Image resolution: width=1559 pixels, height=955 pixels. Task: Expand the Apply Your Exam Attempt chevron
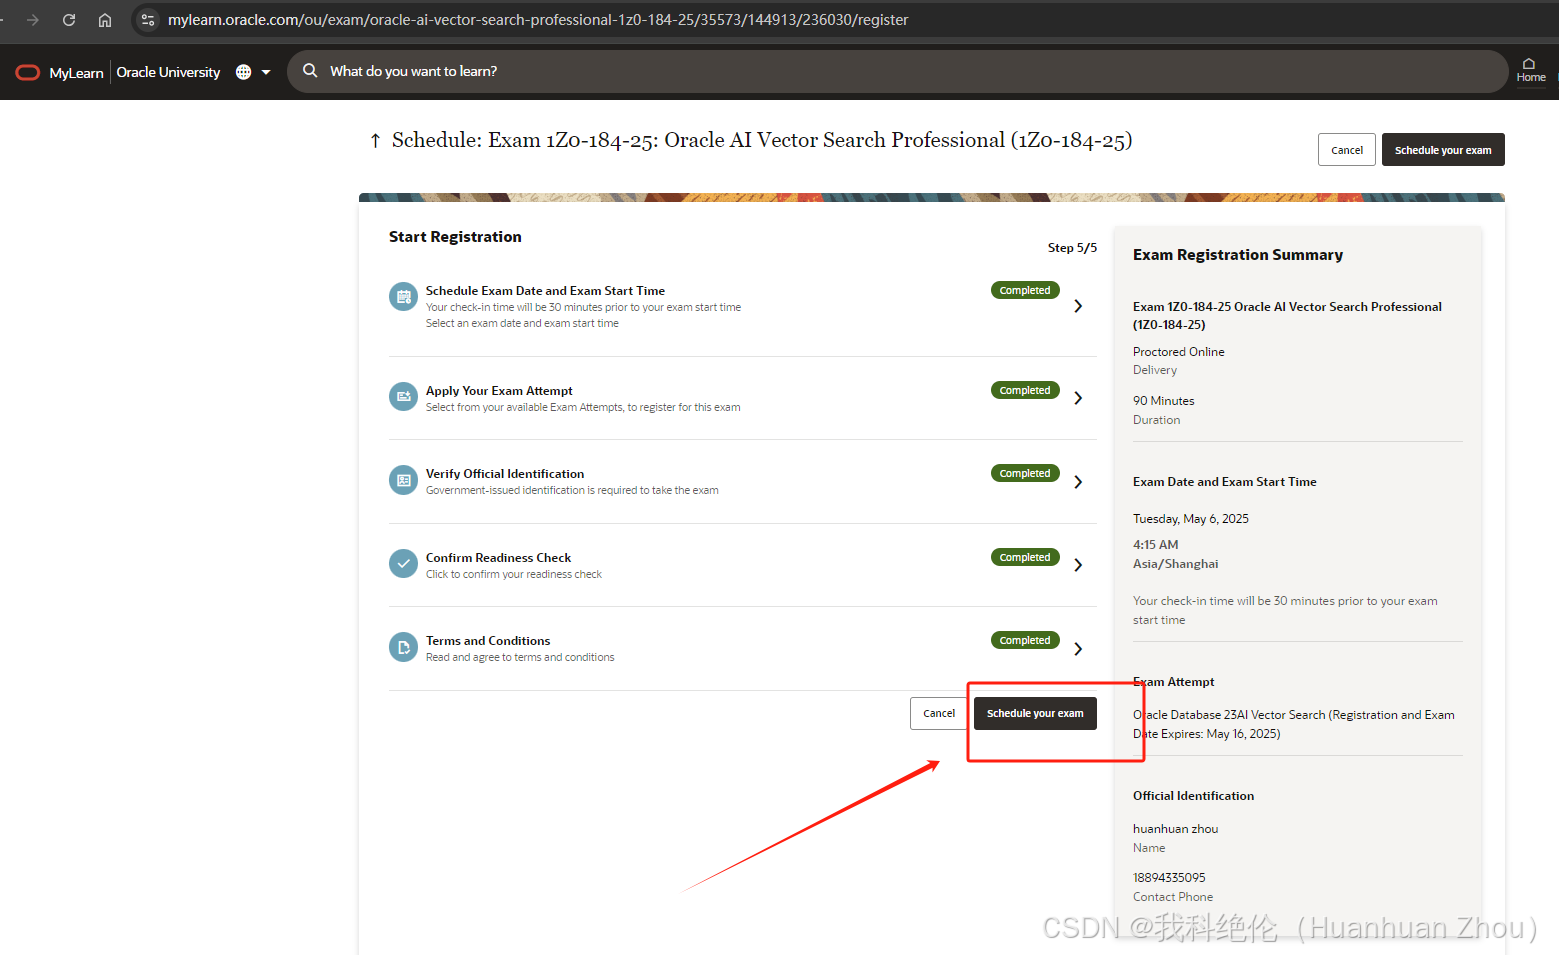click(x=1078, y=398)
